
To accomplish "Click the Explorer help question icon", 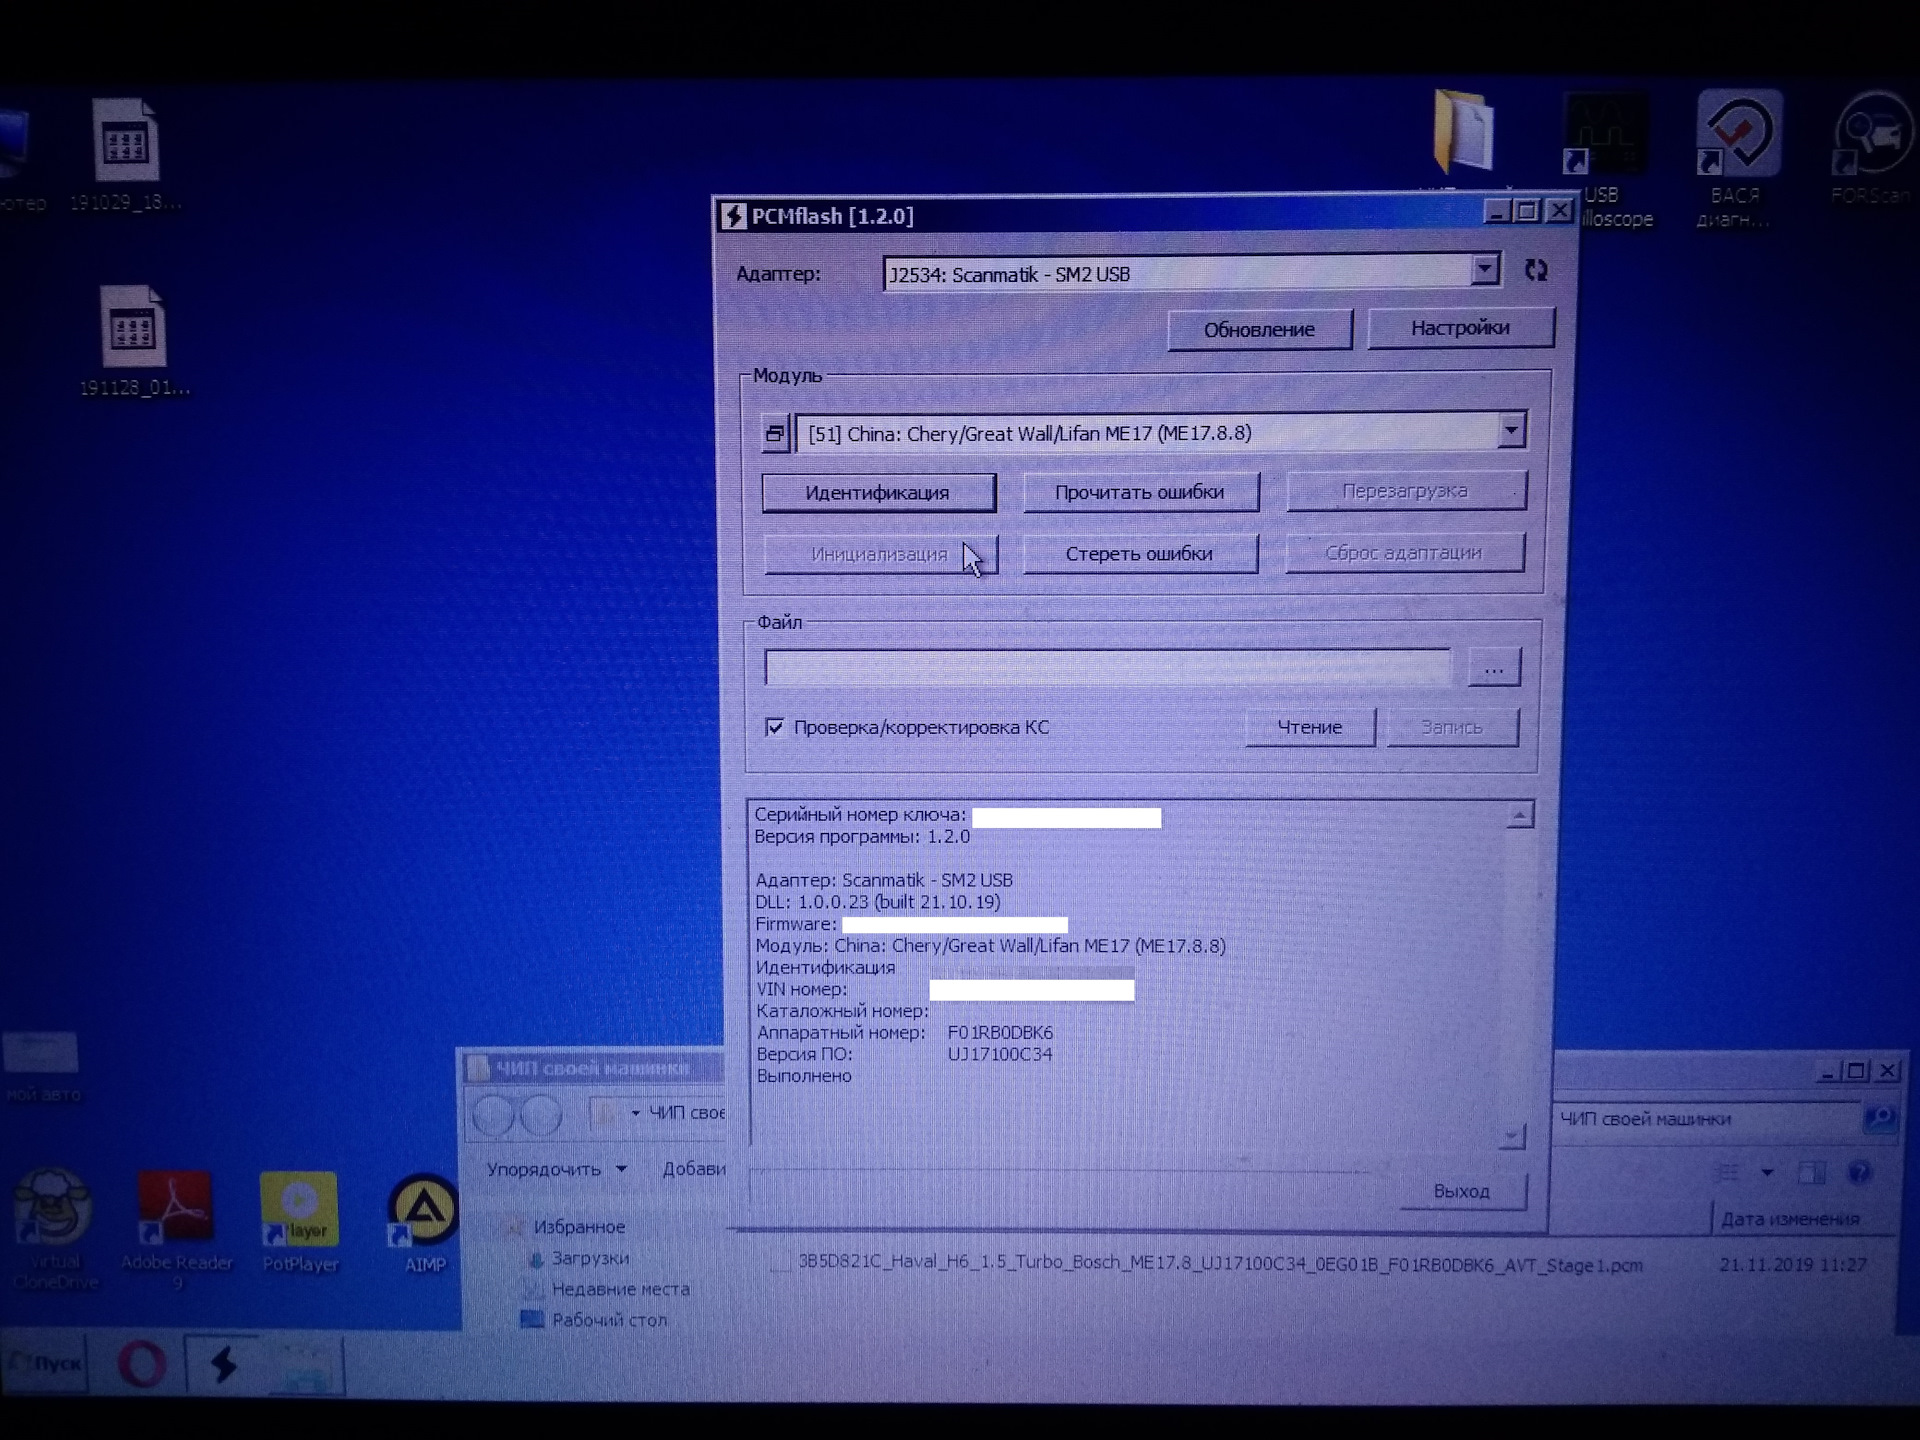I will point(1859,1172).
